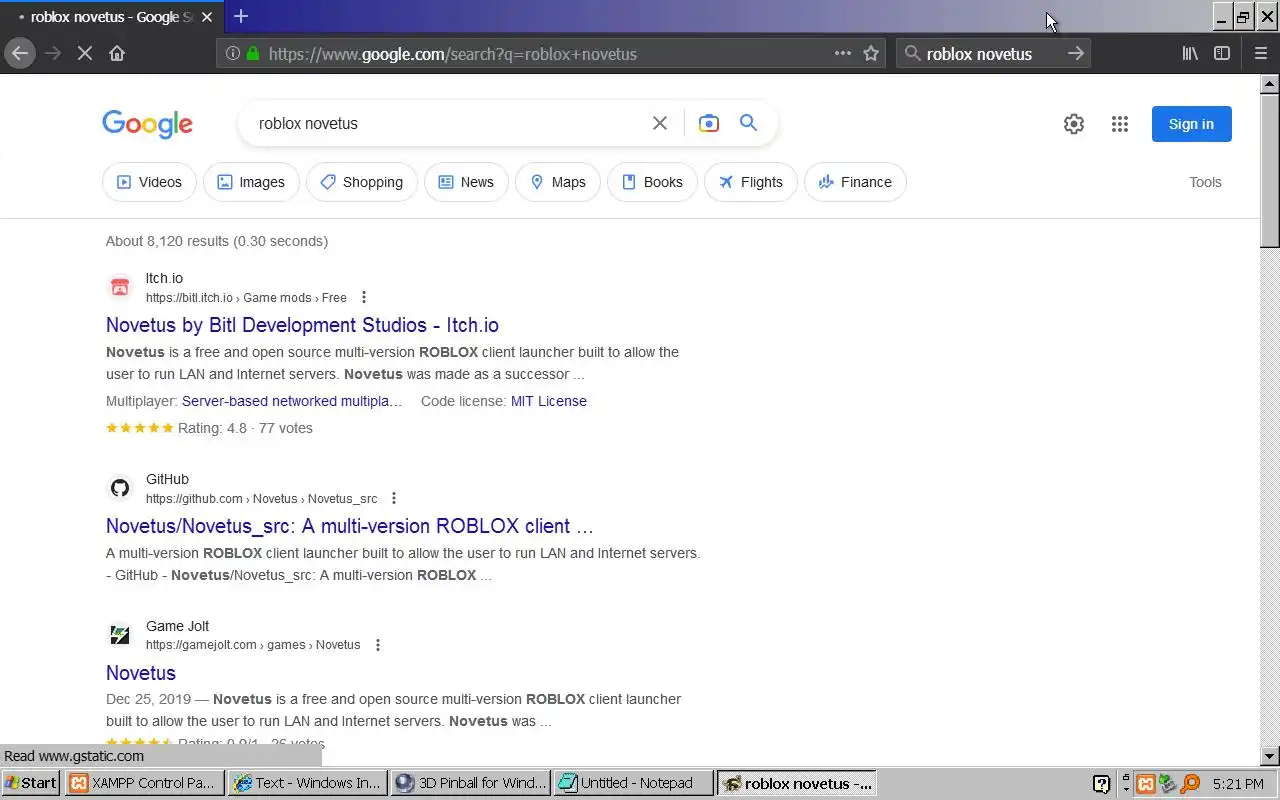Click the Google logo
The height and width of the screenshot is (800, 1280).
147,124
